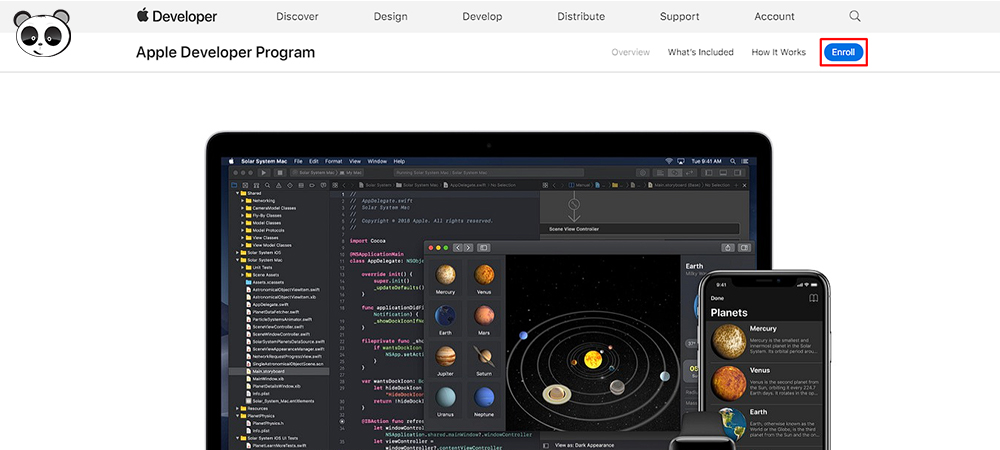Select the Find navigator magnifier icon

point(267,185)
